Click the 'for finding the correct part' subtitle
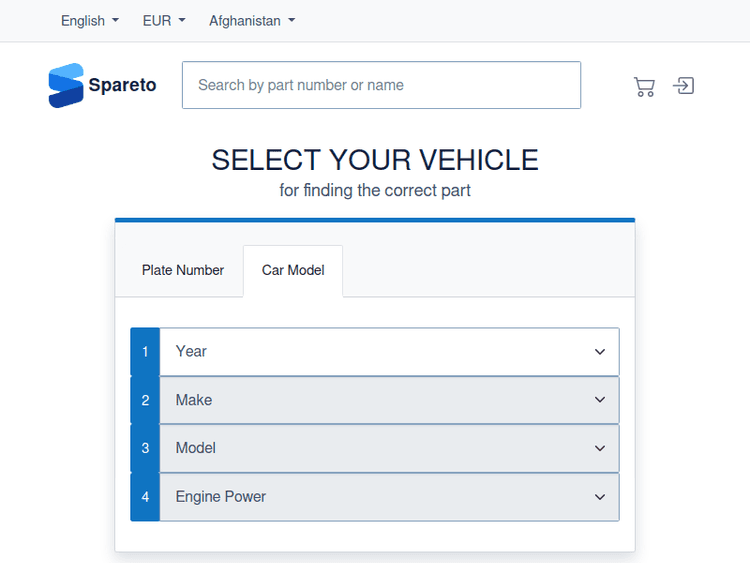 tap(375, 190)
